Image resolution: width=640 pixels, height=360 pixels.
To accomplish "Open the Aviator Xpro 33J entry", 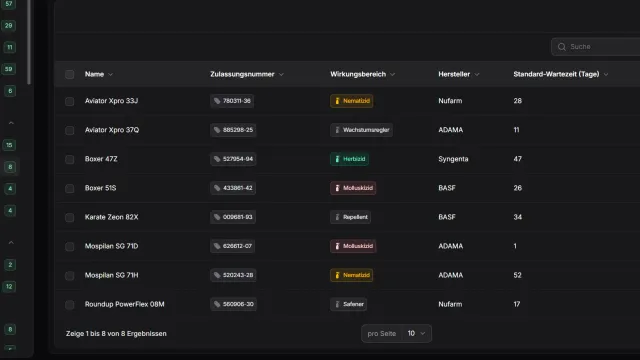I will coord(111,101).
